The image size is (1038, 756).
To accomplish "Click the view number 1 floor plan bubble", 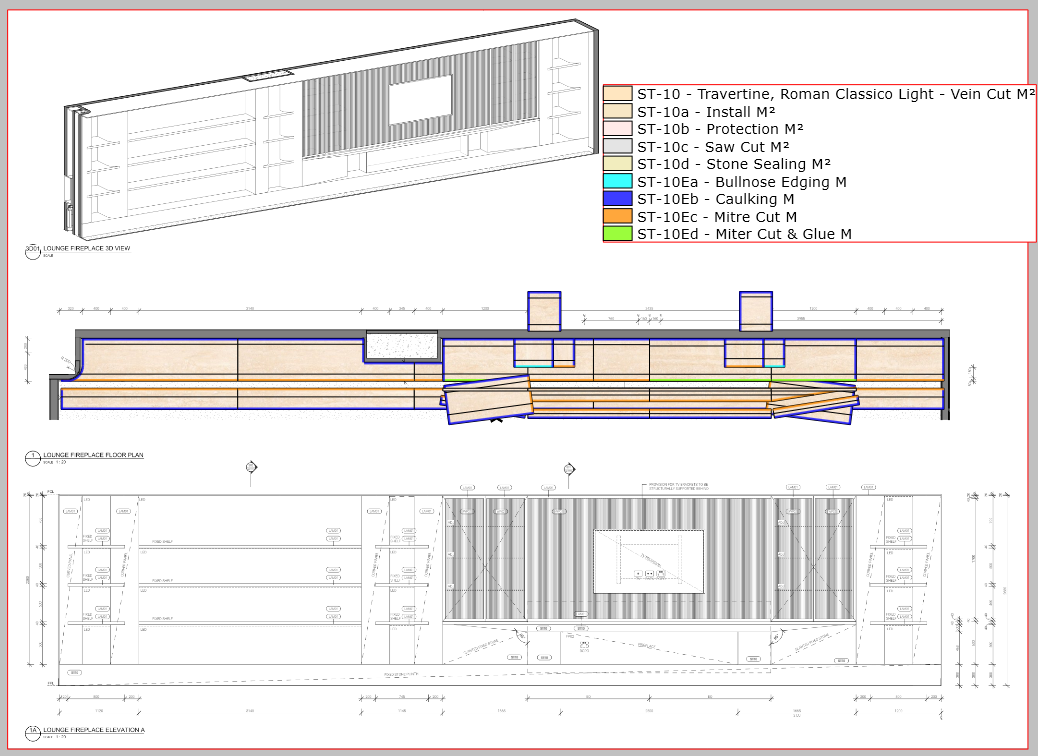I will (32, 457).
